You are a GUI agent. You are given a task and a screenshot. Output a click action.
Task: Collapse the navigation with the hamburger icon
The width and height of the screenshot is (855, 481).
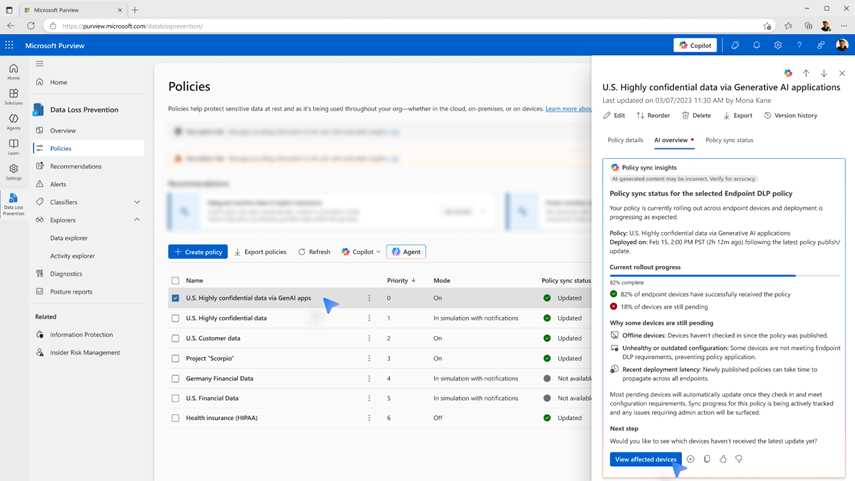(39, 64)
